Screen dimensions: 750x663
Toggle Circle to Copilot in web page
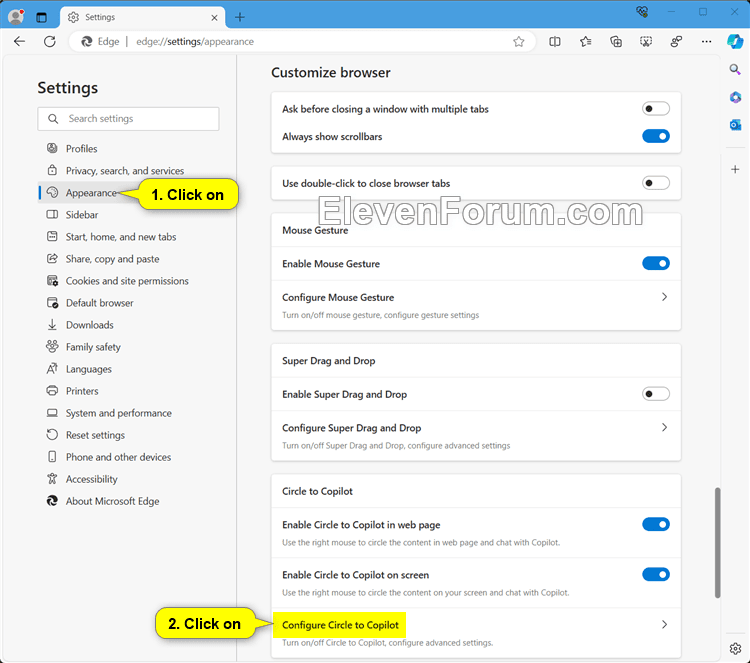[655, 524]
